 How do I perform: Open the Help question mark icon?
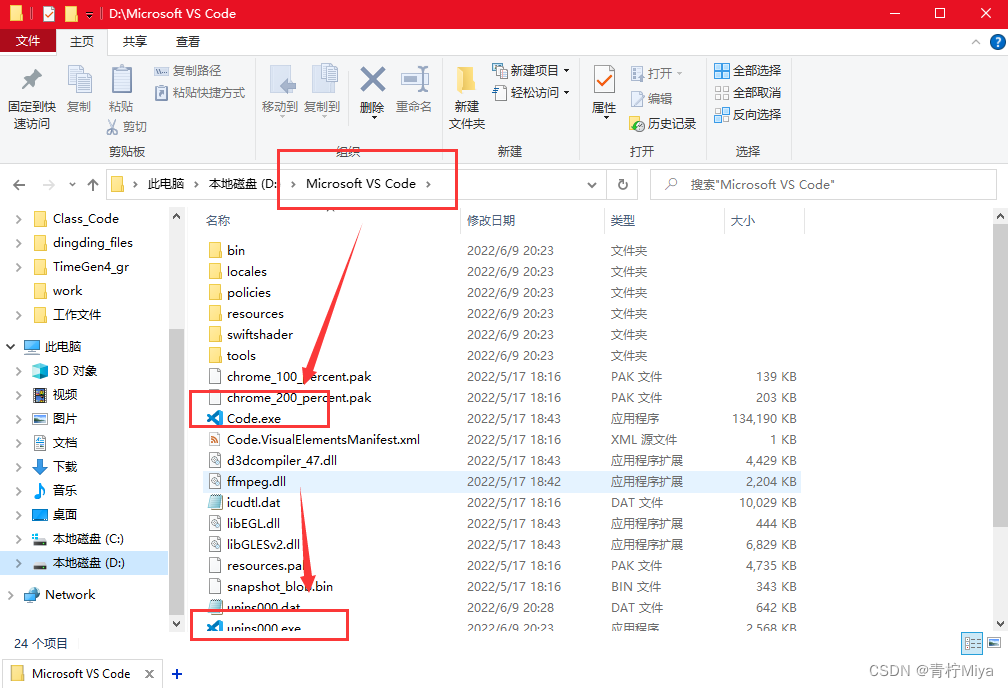pyautogui.click(x=997, y=42)
